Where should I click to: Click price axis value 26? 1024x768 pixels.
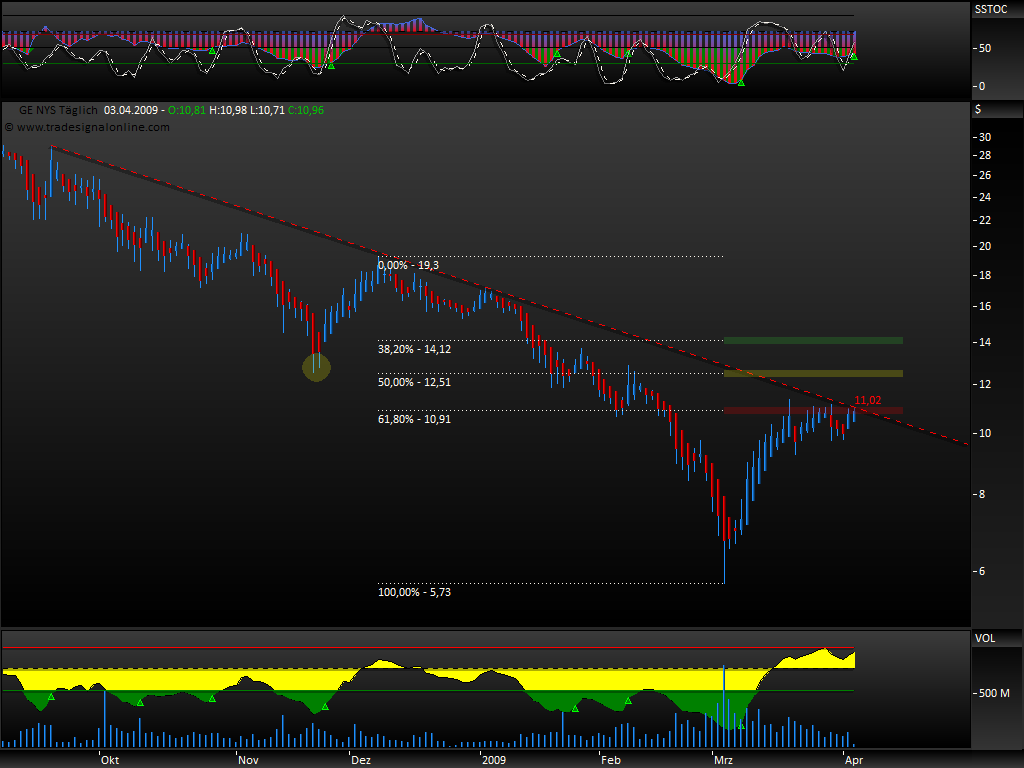point(985,175)
